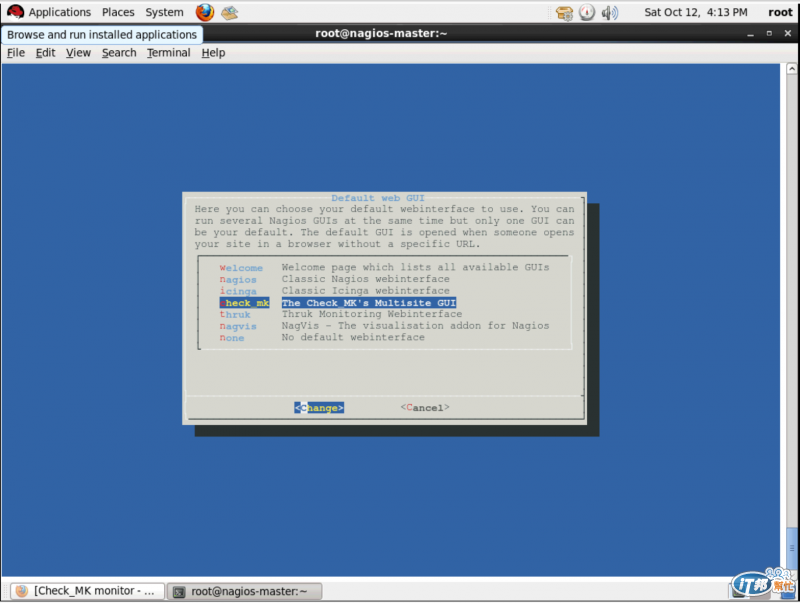Maximize the terminal window
The image size is (800, 603).
coord(769,34)
